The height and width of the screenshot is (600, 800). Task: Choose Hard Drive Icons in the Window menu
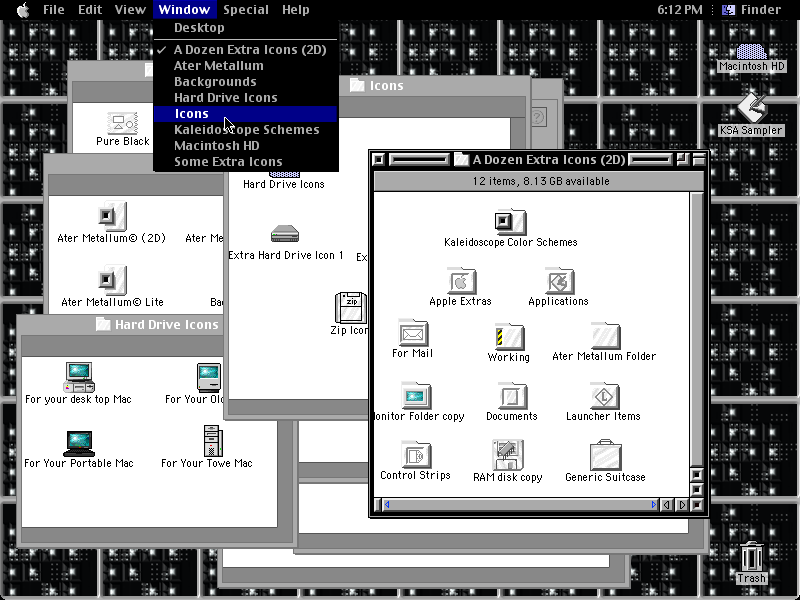[245, 97]
